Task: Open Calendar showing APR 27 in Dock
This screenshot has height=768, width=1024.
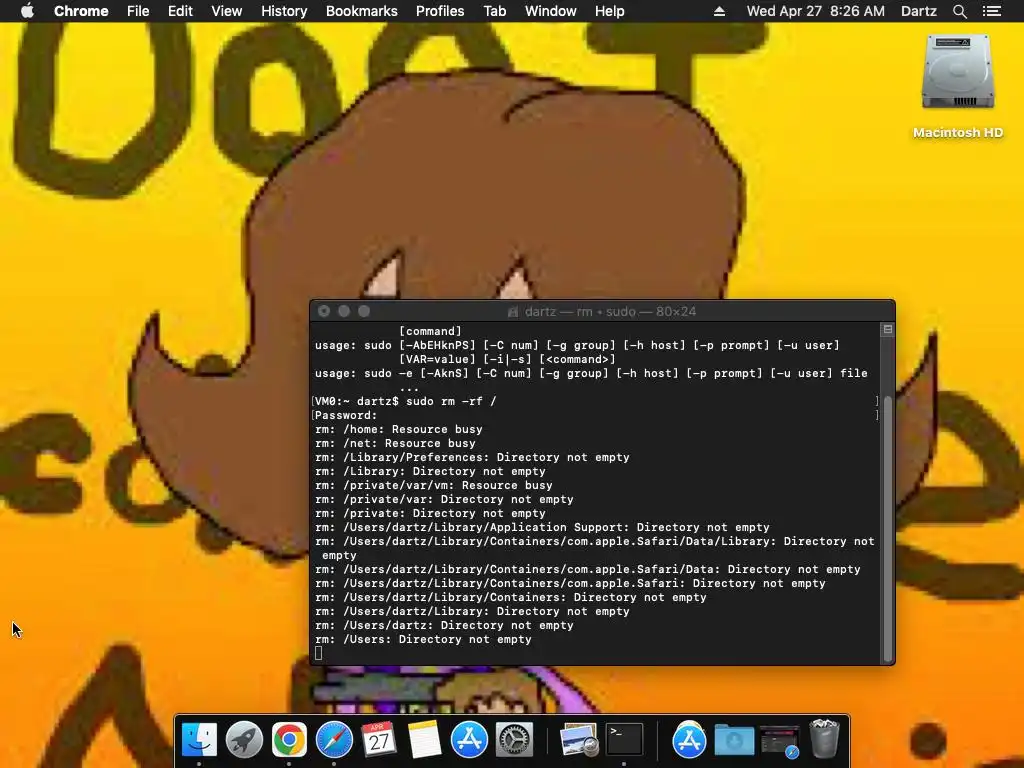Action: tap(379, 740)
